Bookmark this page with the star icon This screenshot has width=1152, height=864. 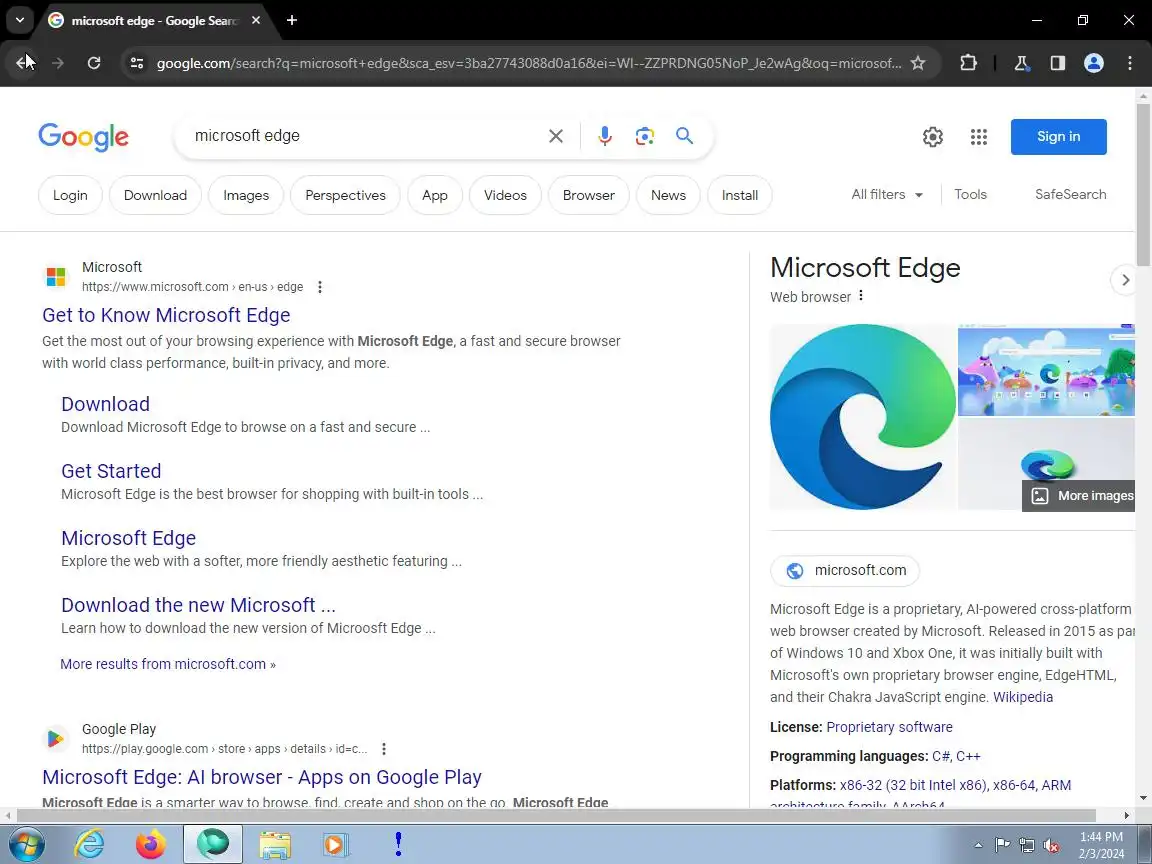[x=918, y=63]
